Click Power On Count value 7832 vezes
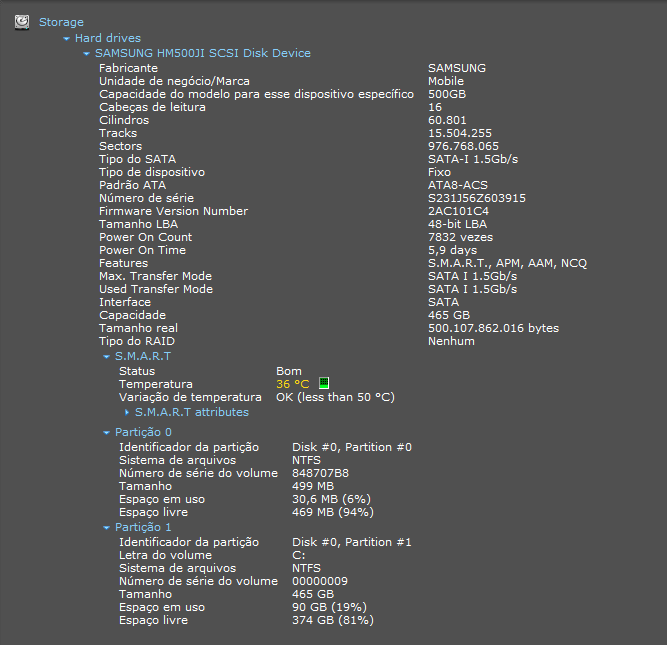The image size is (667, 645). (x=461, y=237)
